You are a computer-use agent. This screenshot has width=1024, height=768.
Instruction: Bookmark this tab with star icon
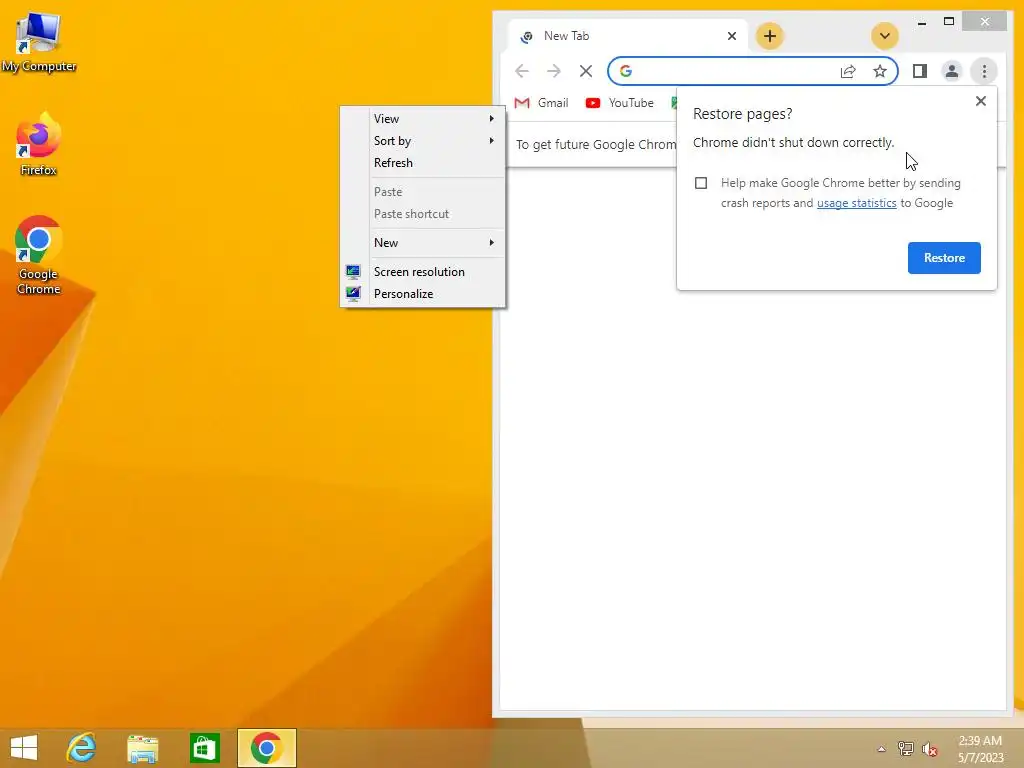[x=880, y=71]
